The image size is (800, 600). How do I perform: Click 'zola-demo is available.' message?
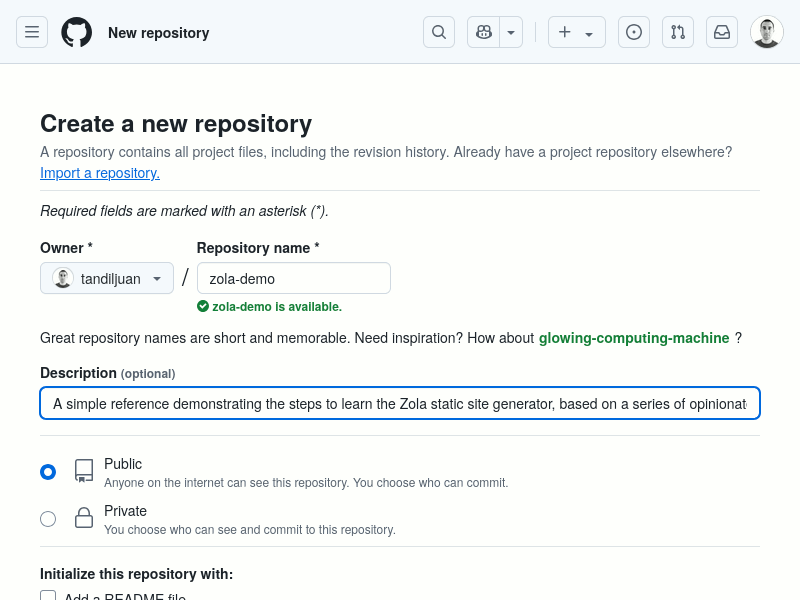point(277,307)
